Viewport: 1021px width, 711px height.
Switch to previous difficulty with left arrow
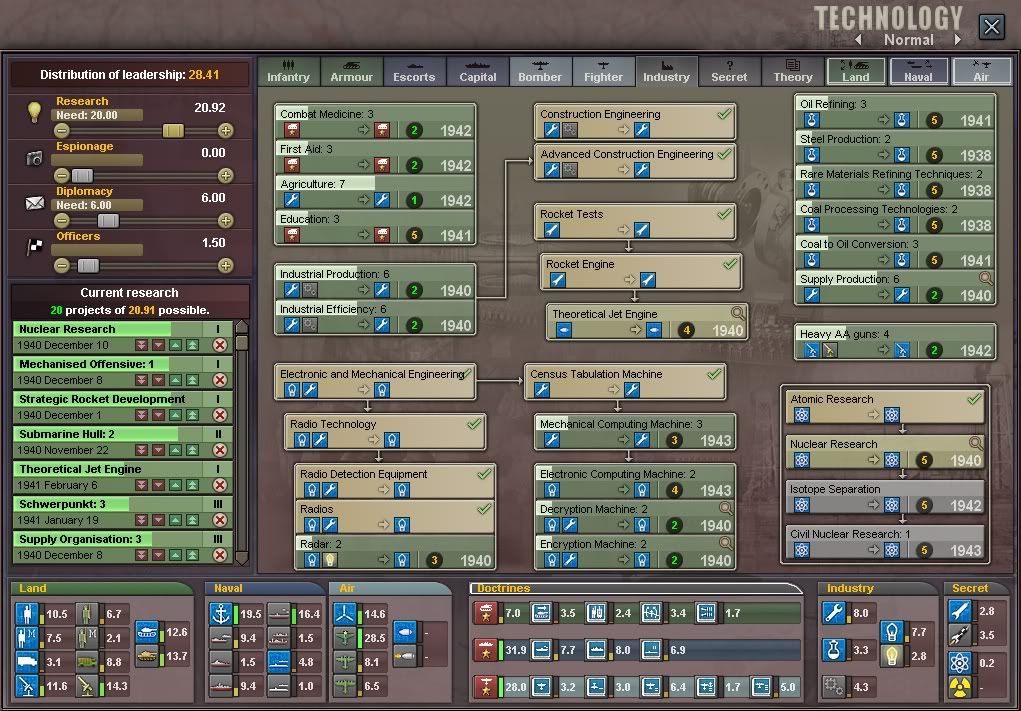point(858,40)
